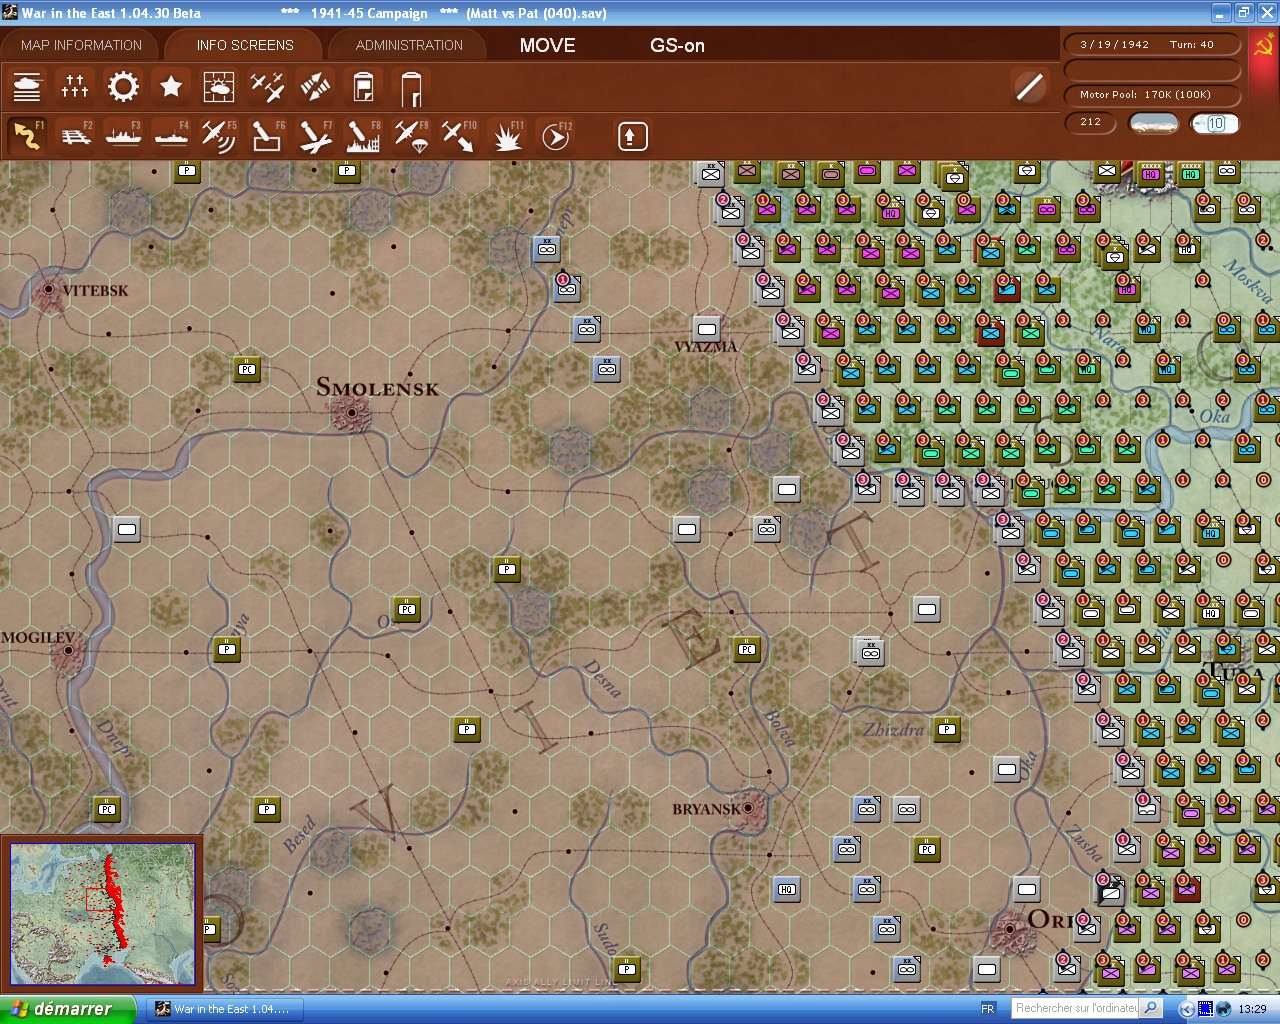Click the satellite-shaped info screen icon

(315, 87)
